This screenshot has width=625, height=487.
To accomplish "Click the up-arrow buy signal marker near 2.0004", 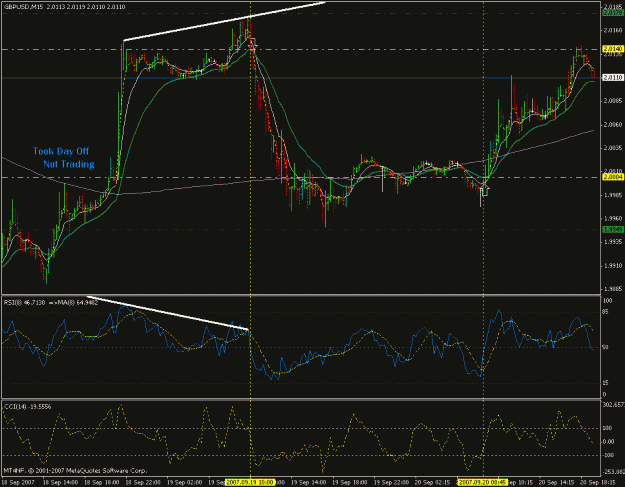I will point(485,191).
